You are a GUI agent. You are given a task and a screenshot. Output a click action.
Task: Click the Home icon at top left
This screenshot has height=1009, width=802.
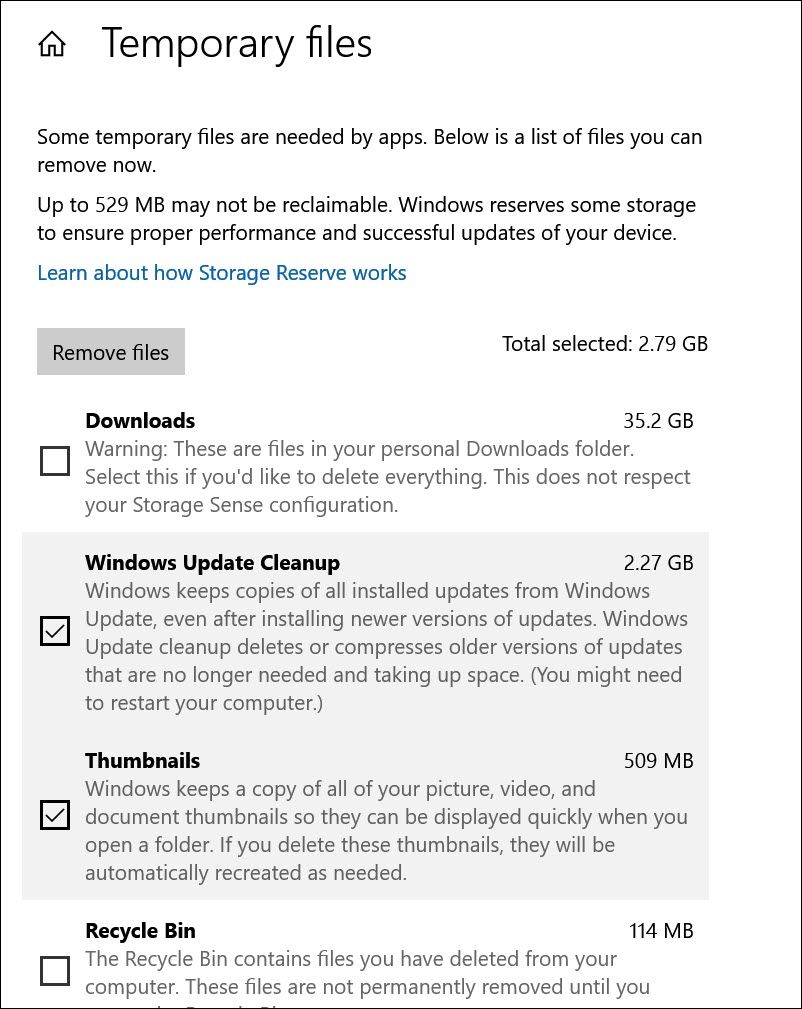(x=52, y=43)
